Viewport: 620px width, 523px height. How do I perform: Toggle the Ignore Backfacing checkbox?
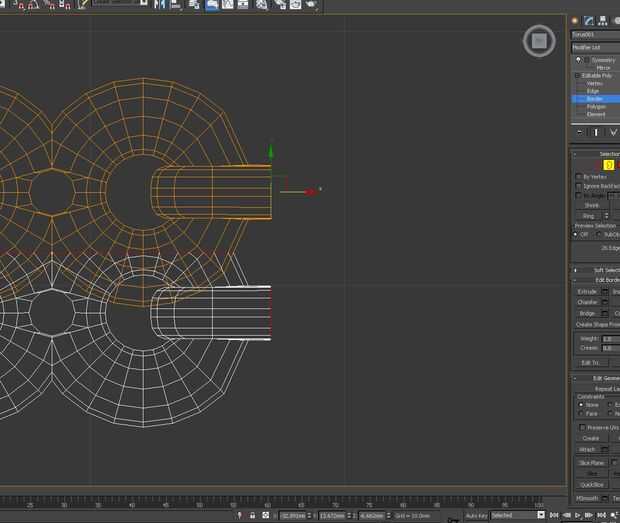(579, 186)
